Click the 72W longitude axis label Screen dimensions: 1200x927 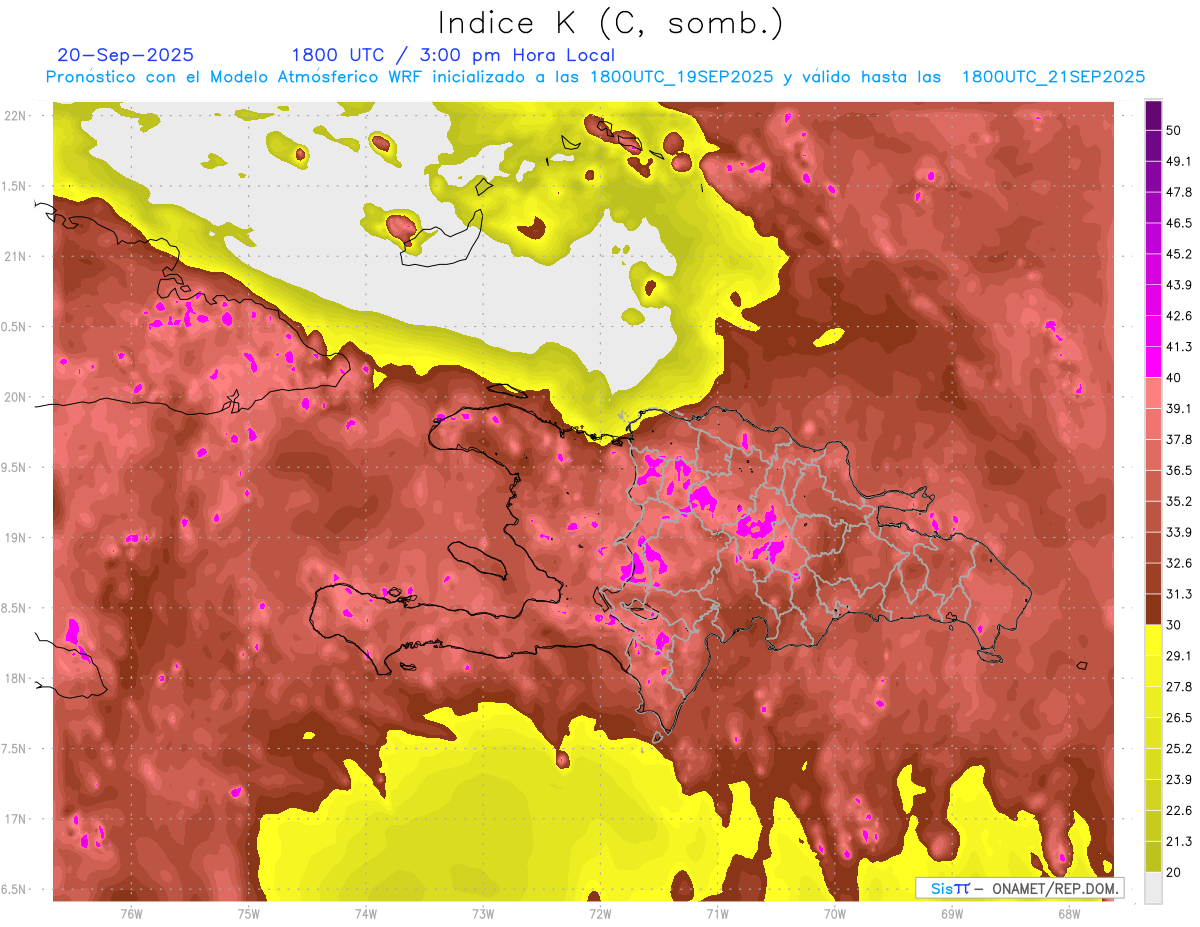[x=600, y=913]
